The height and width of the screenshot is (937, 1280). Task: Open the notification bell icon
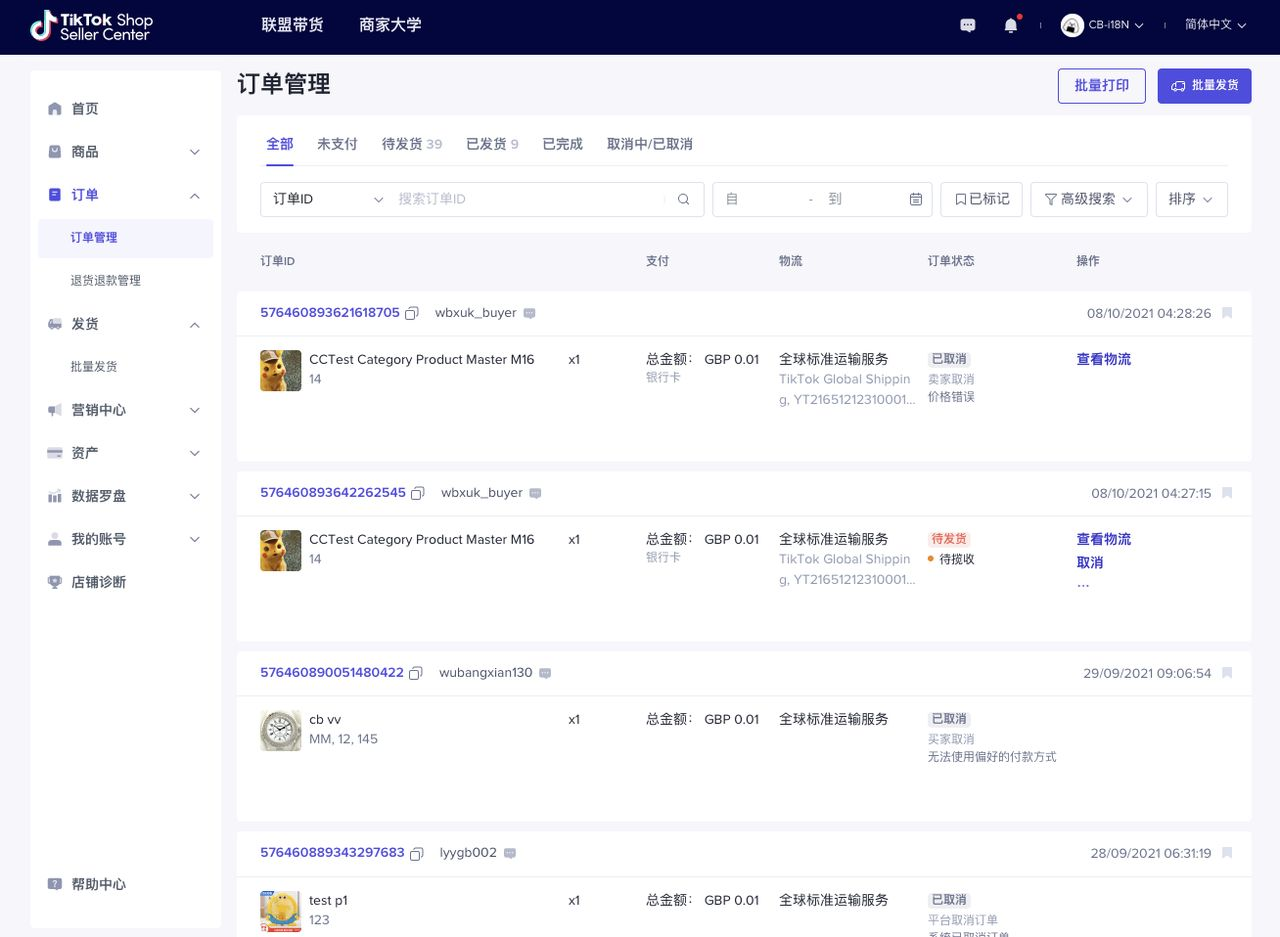point(1010,26)
